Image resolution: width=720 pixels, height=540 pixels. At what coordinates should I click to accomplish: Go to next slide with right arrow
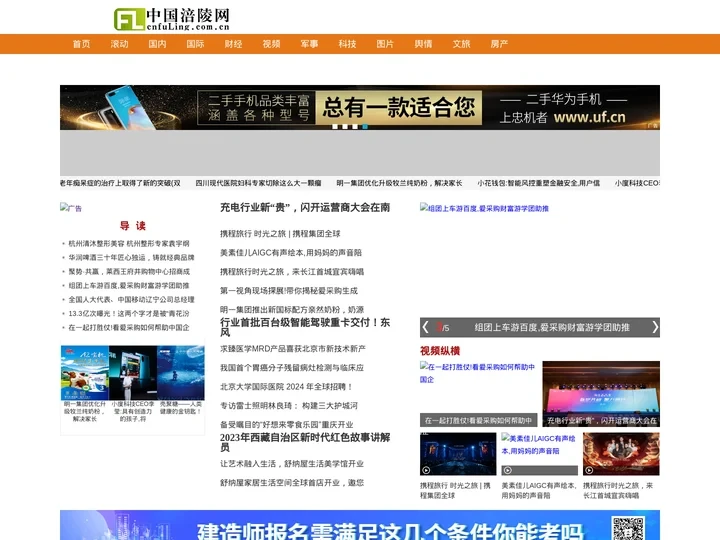(655, 327)
